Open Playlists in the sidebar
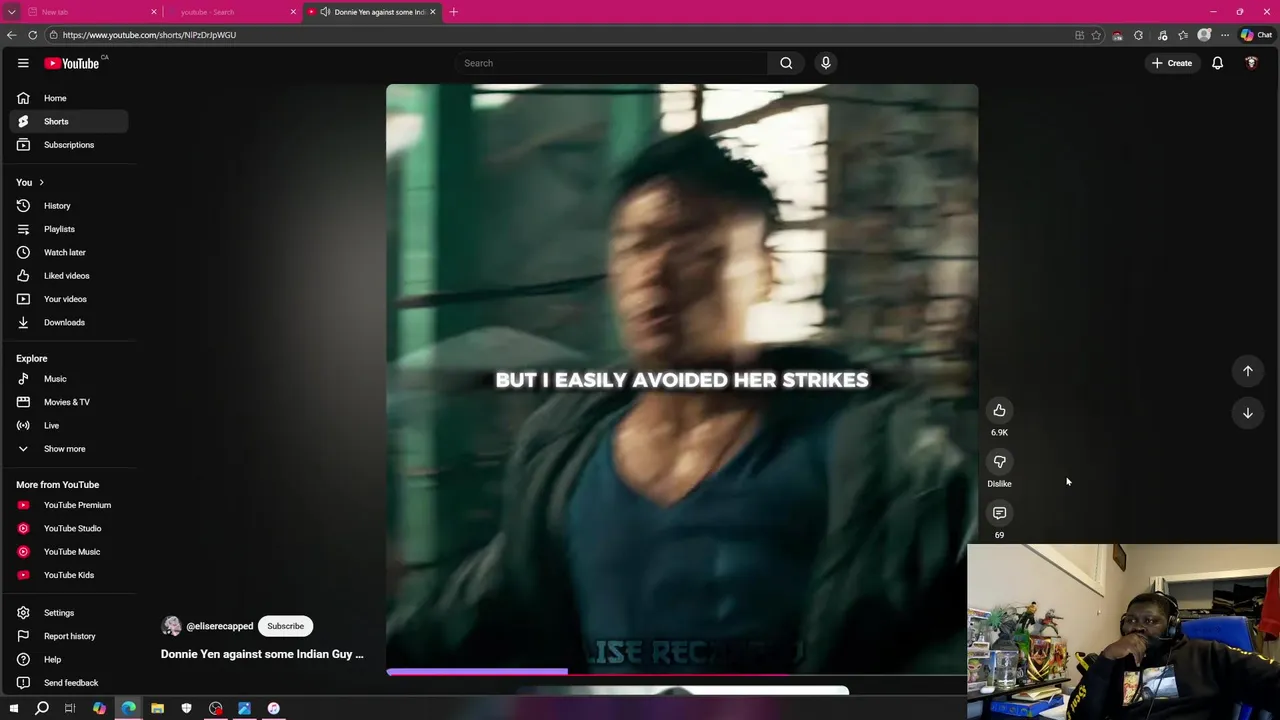The image size is (1280, 720). point(69,229)
